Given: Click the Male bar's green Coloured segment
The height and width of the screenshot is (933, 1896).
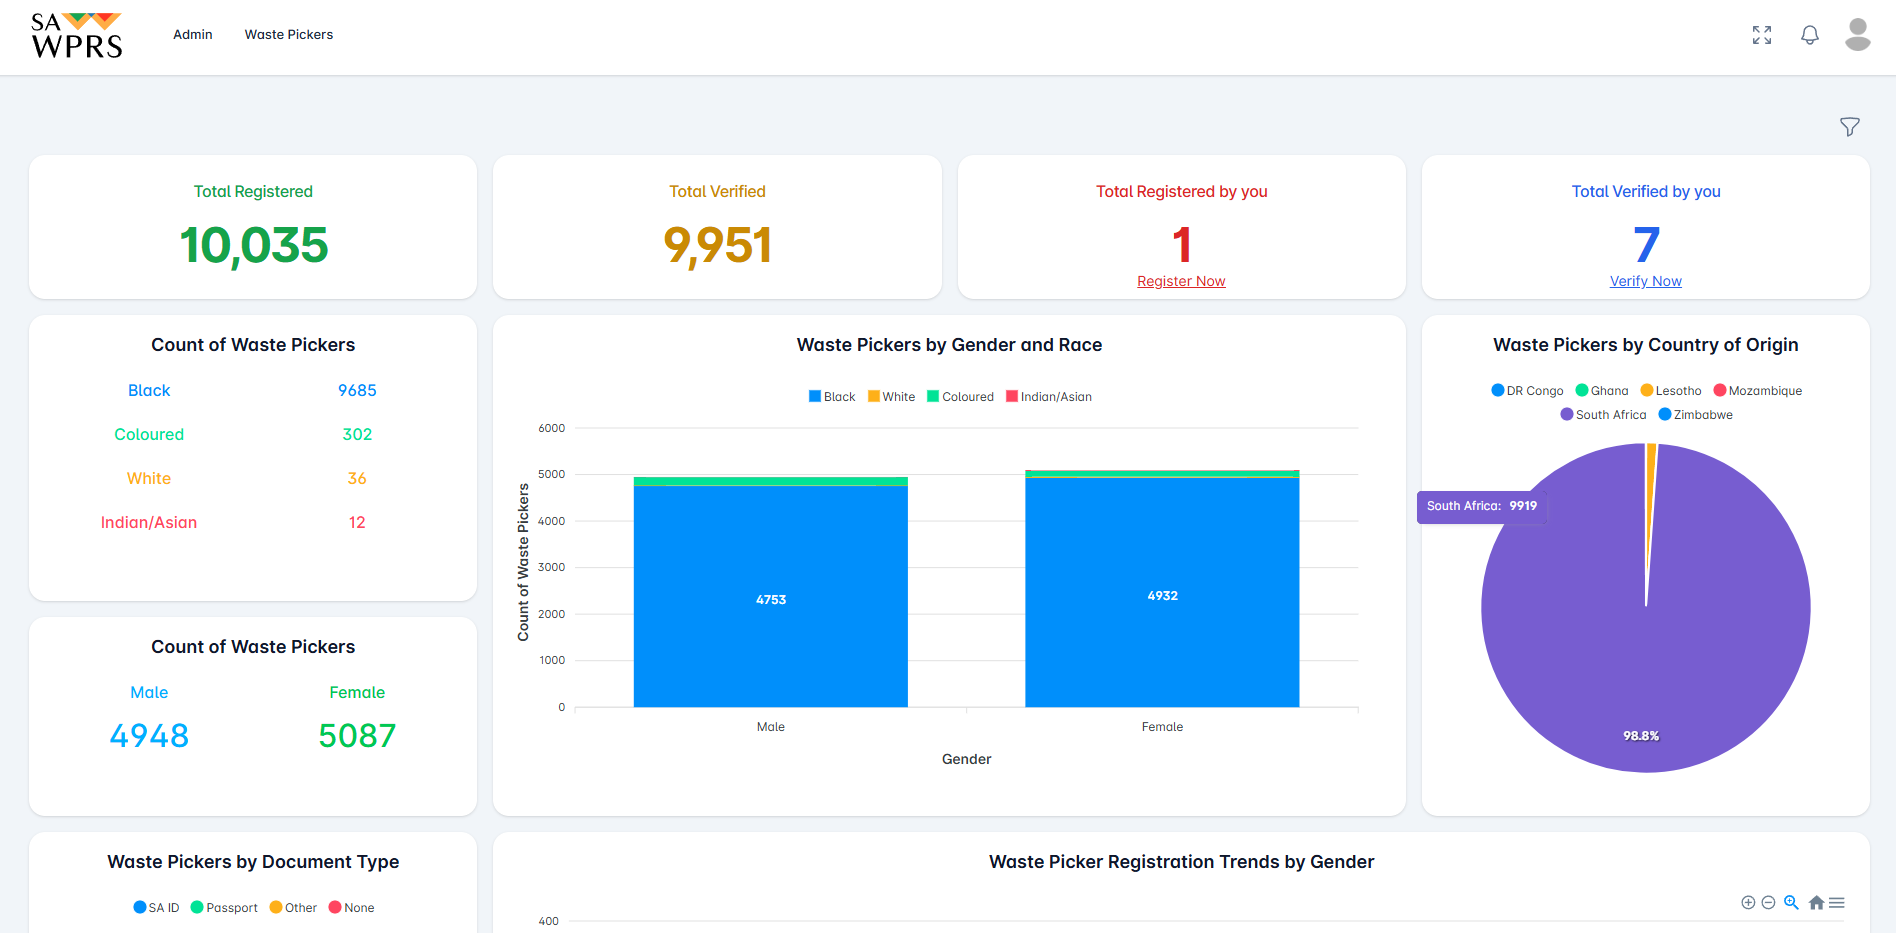Looking at the screenshot, I should [x=771, y=481].
